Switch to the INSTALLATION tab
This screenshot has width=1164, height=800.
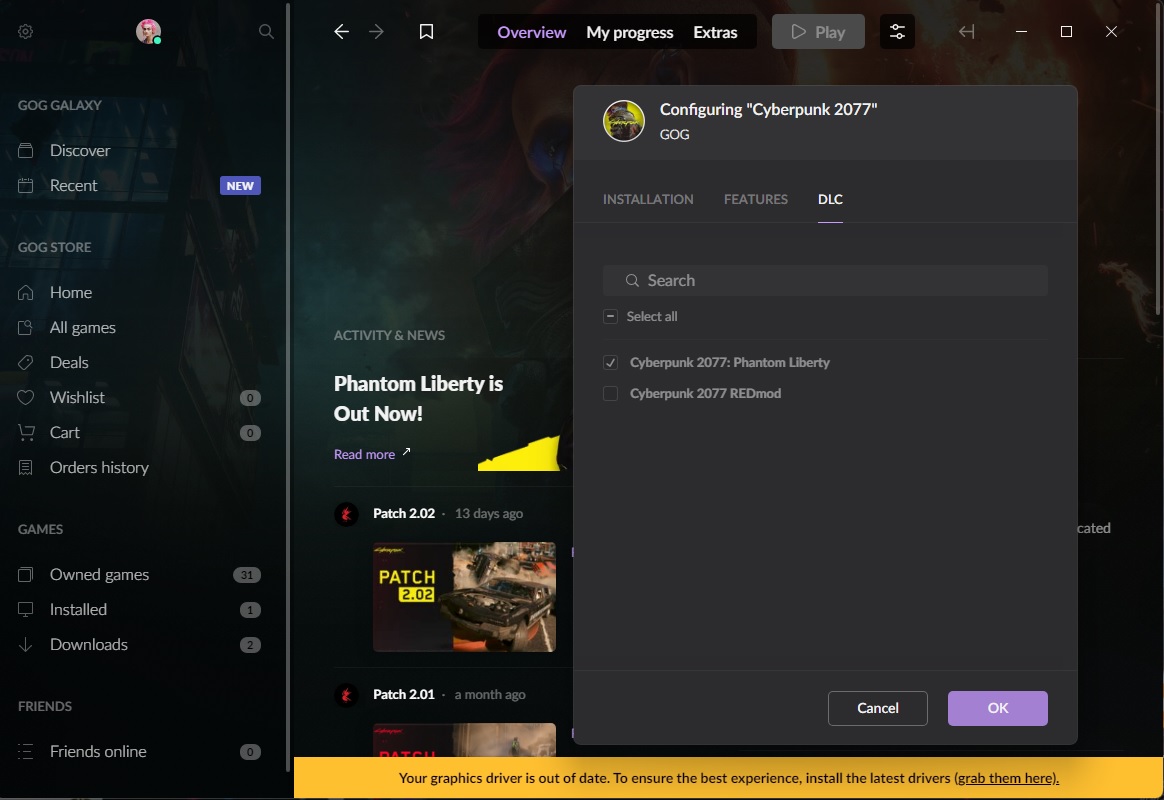tap(648, 199)
